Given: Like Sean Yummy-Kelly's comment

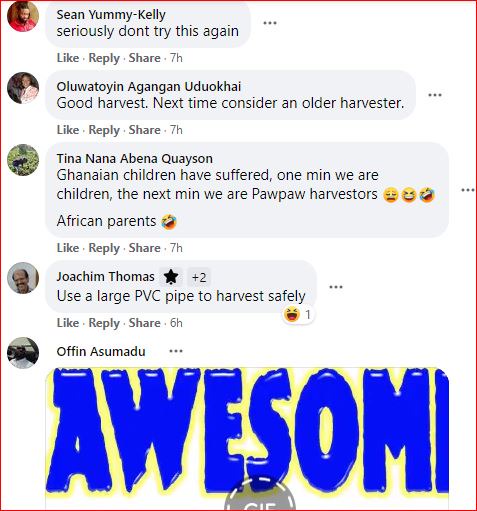Looking at the screenshot, I should point(68,58).
